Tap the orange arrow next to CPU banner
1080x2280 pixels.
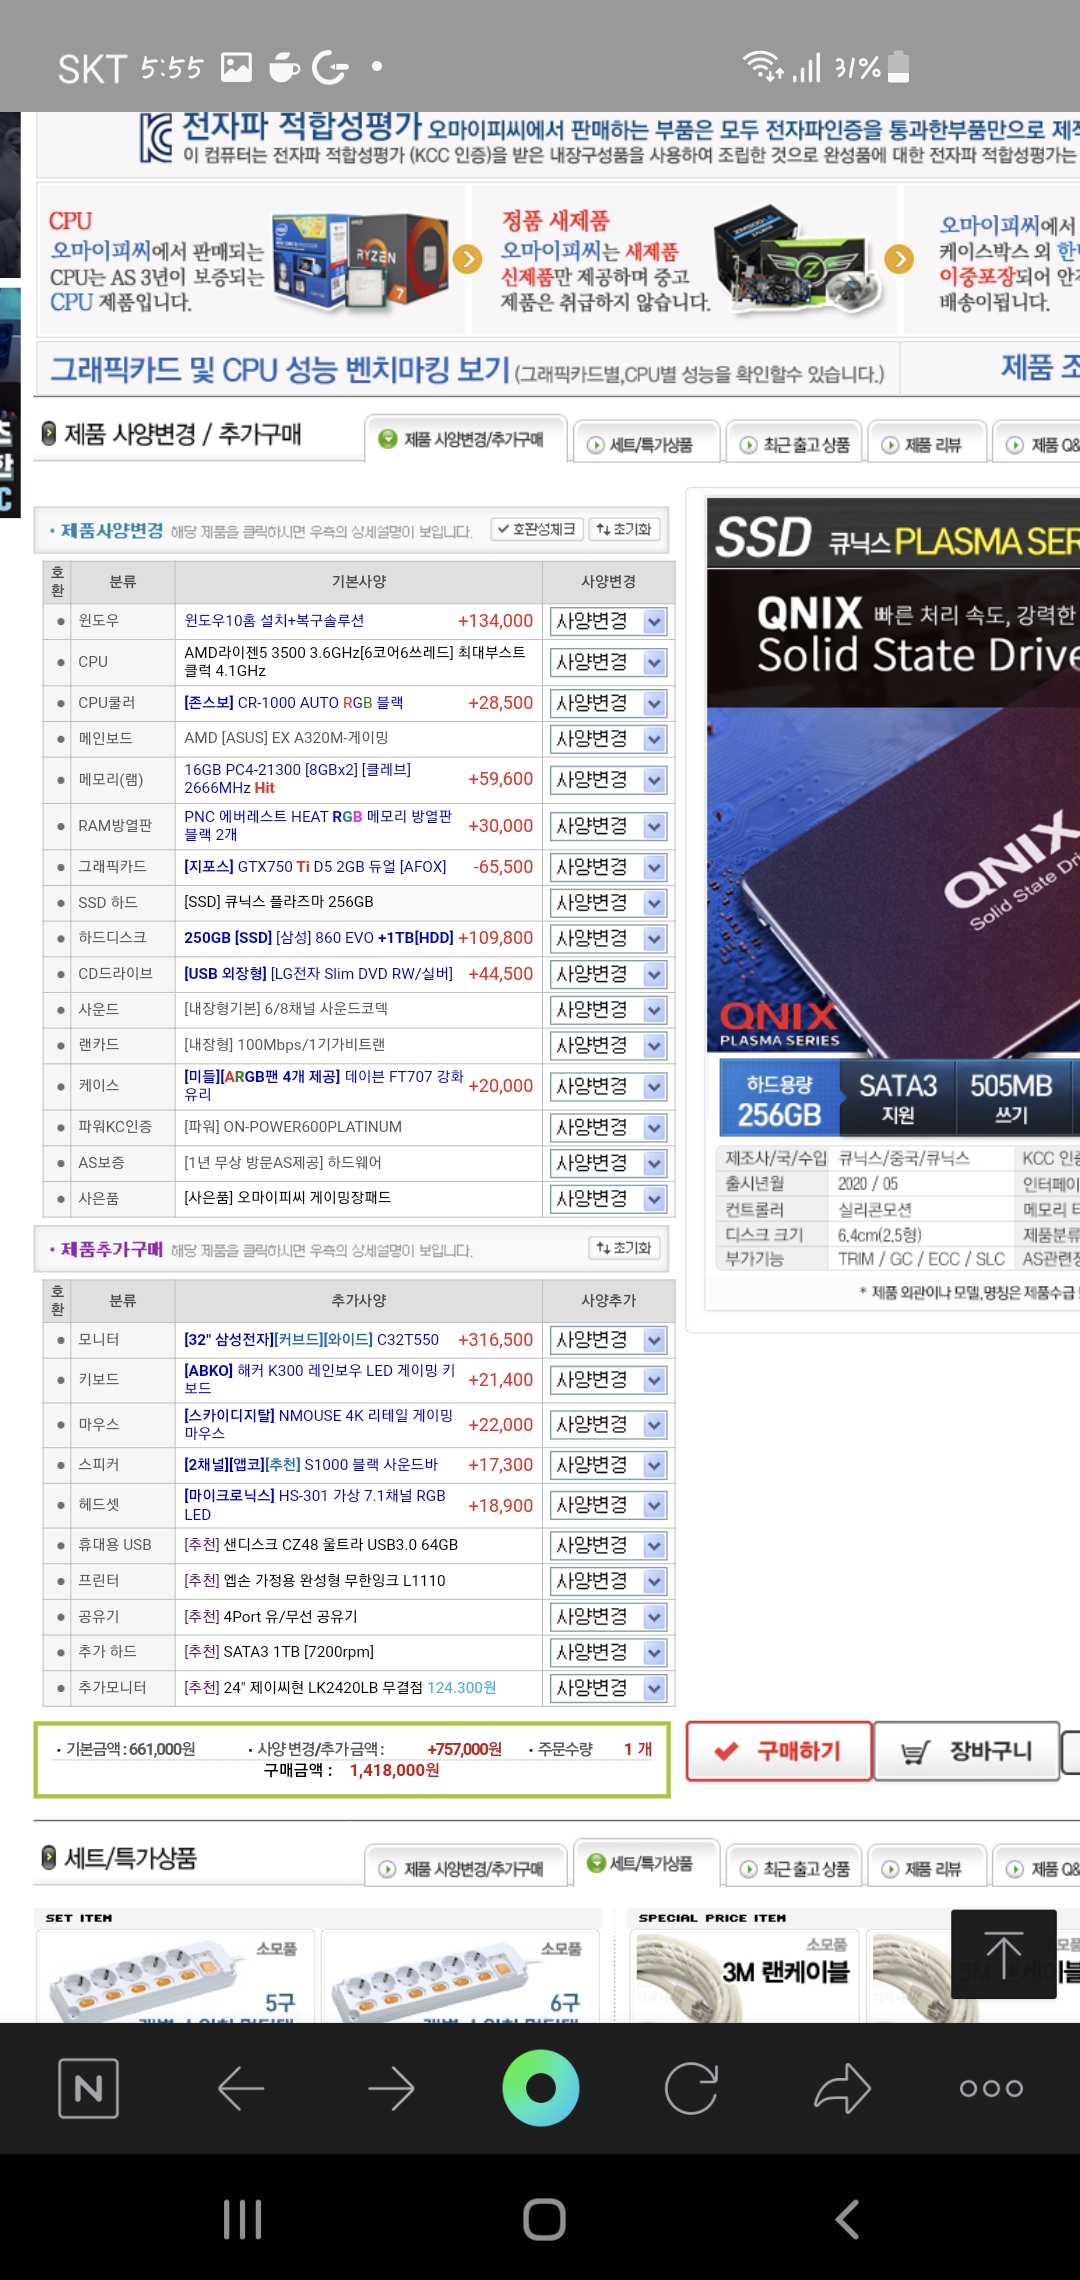point(467,259)
